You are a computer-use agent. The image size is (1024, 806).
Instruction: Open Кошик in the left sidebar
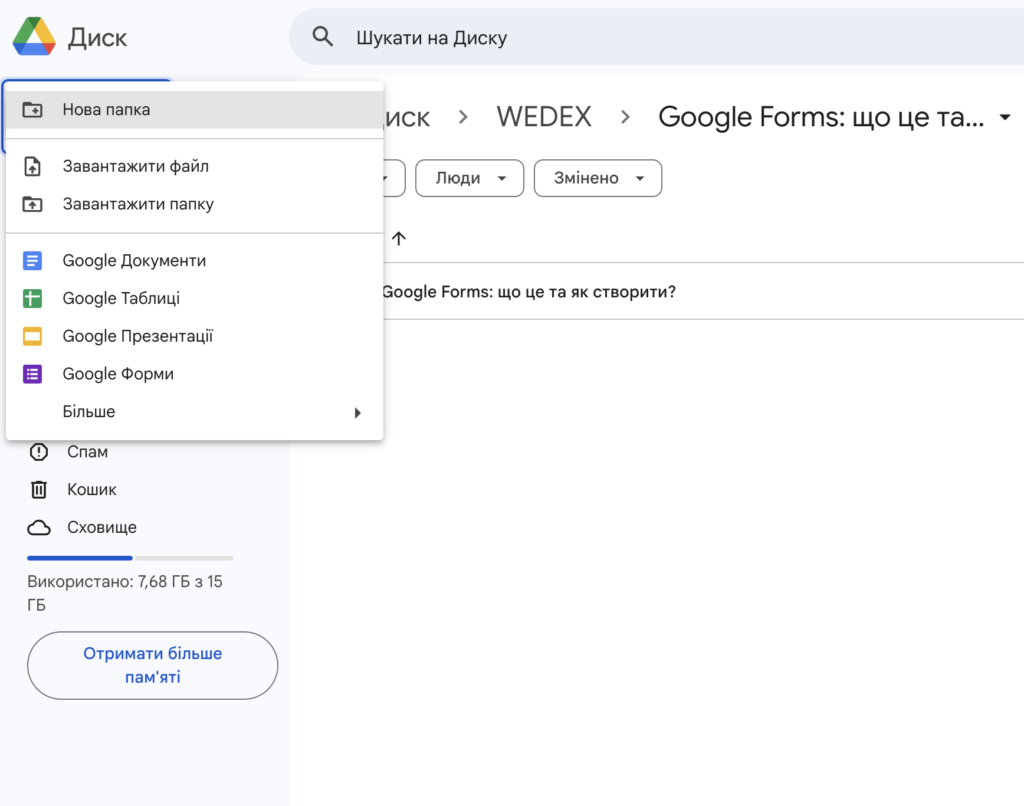pos(92,489)
